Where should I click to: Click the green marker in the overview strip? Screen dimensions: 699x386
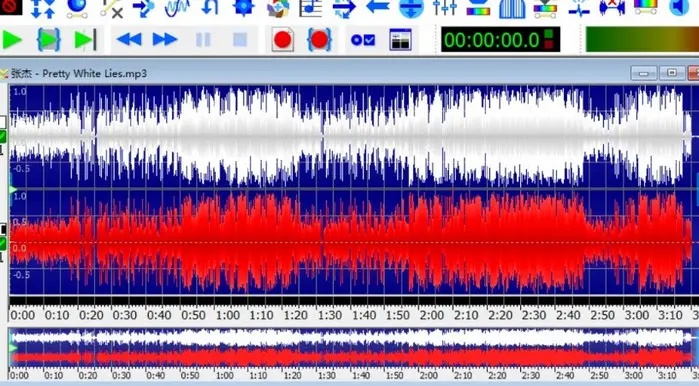click(x=13, y=347)
